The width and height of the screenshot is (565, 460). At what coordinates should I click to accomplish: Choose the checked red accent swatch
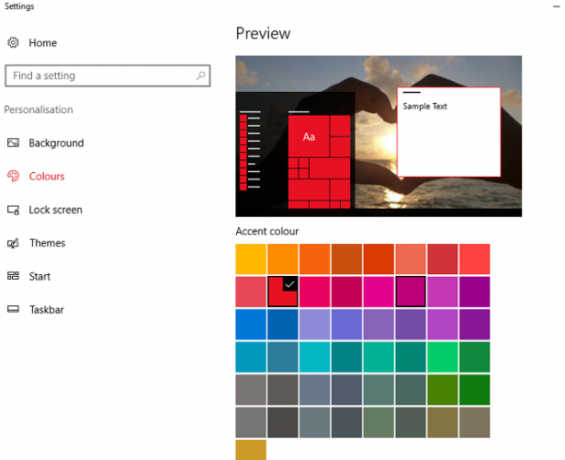point(283,292)
